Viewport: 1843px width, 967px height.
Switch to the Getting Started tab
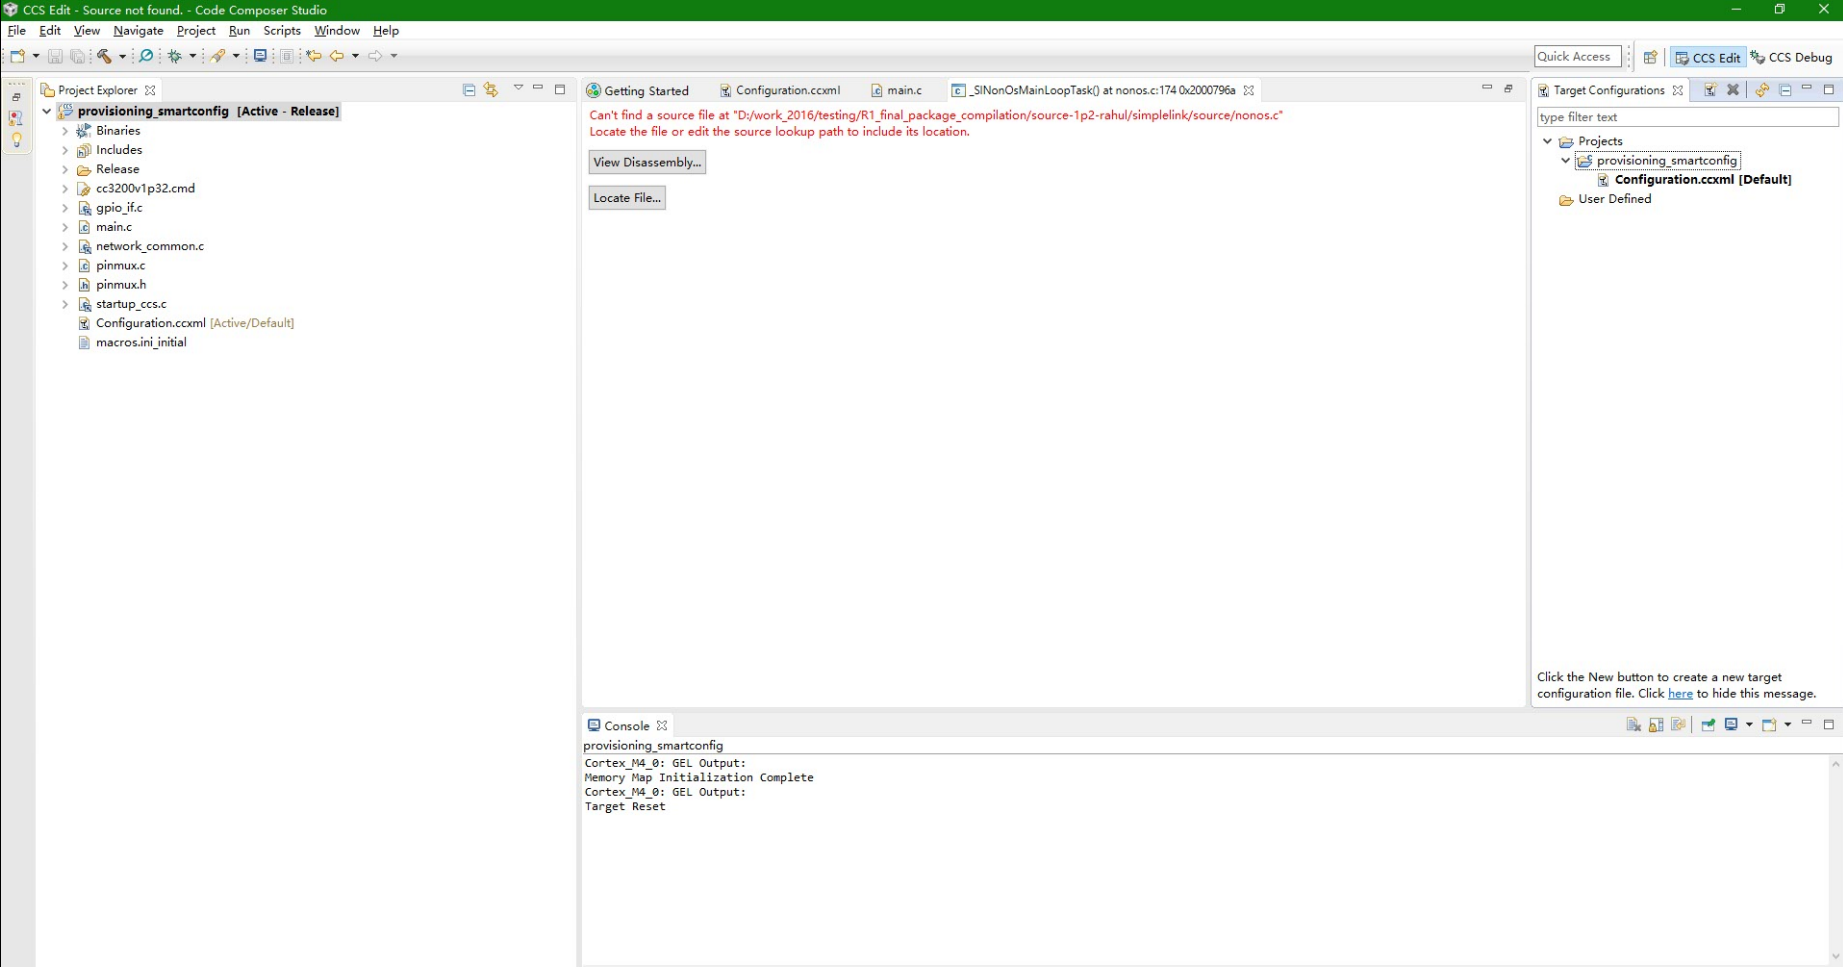[x=638, y=90]
